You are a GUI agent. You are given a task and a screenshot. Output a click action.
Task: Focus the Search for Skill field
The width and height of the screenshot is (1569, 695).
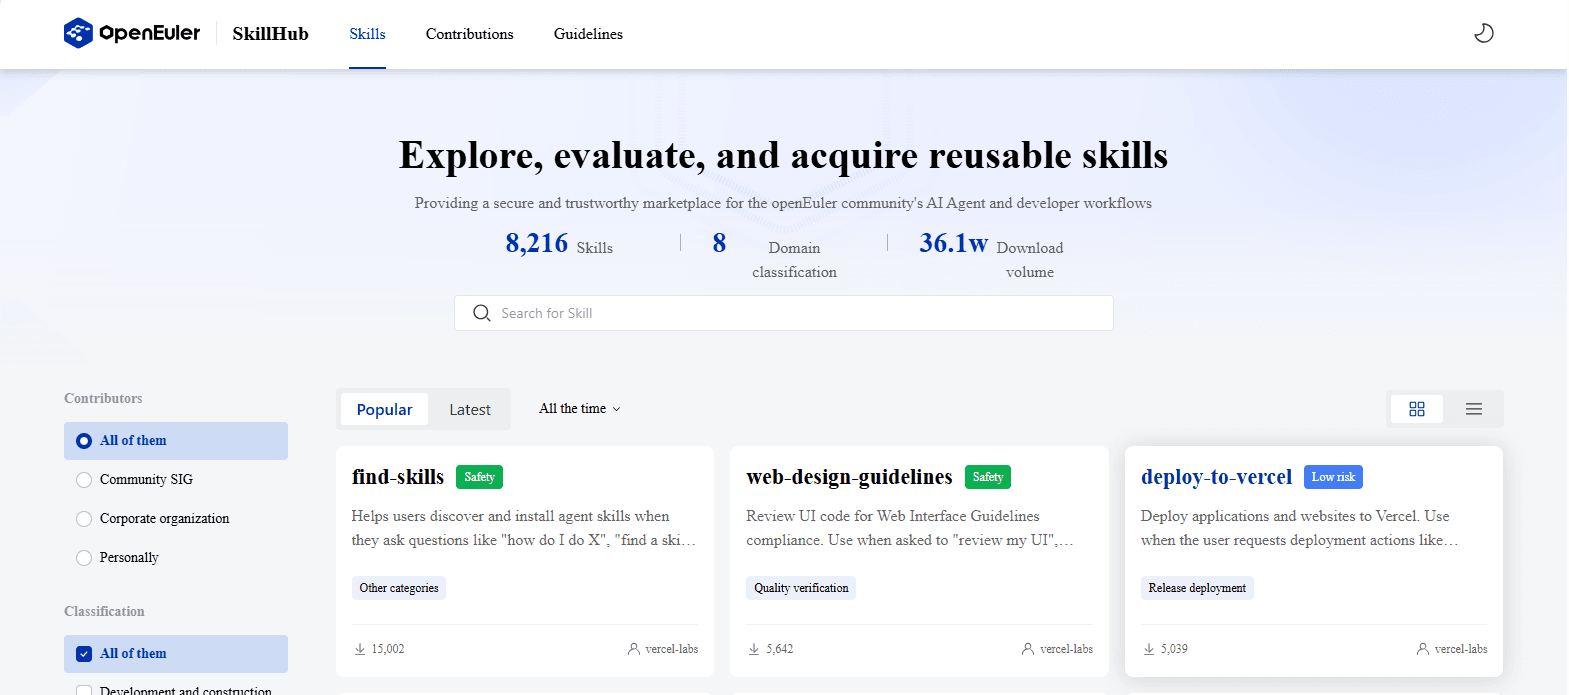[x=784, y=313]
